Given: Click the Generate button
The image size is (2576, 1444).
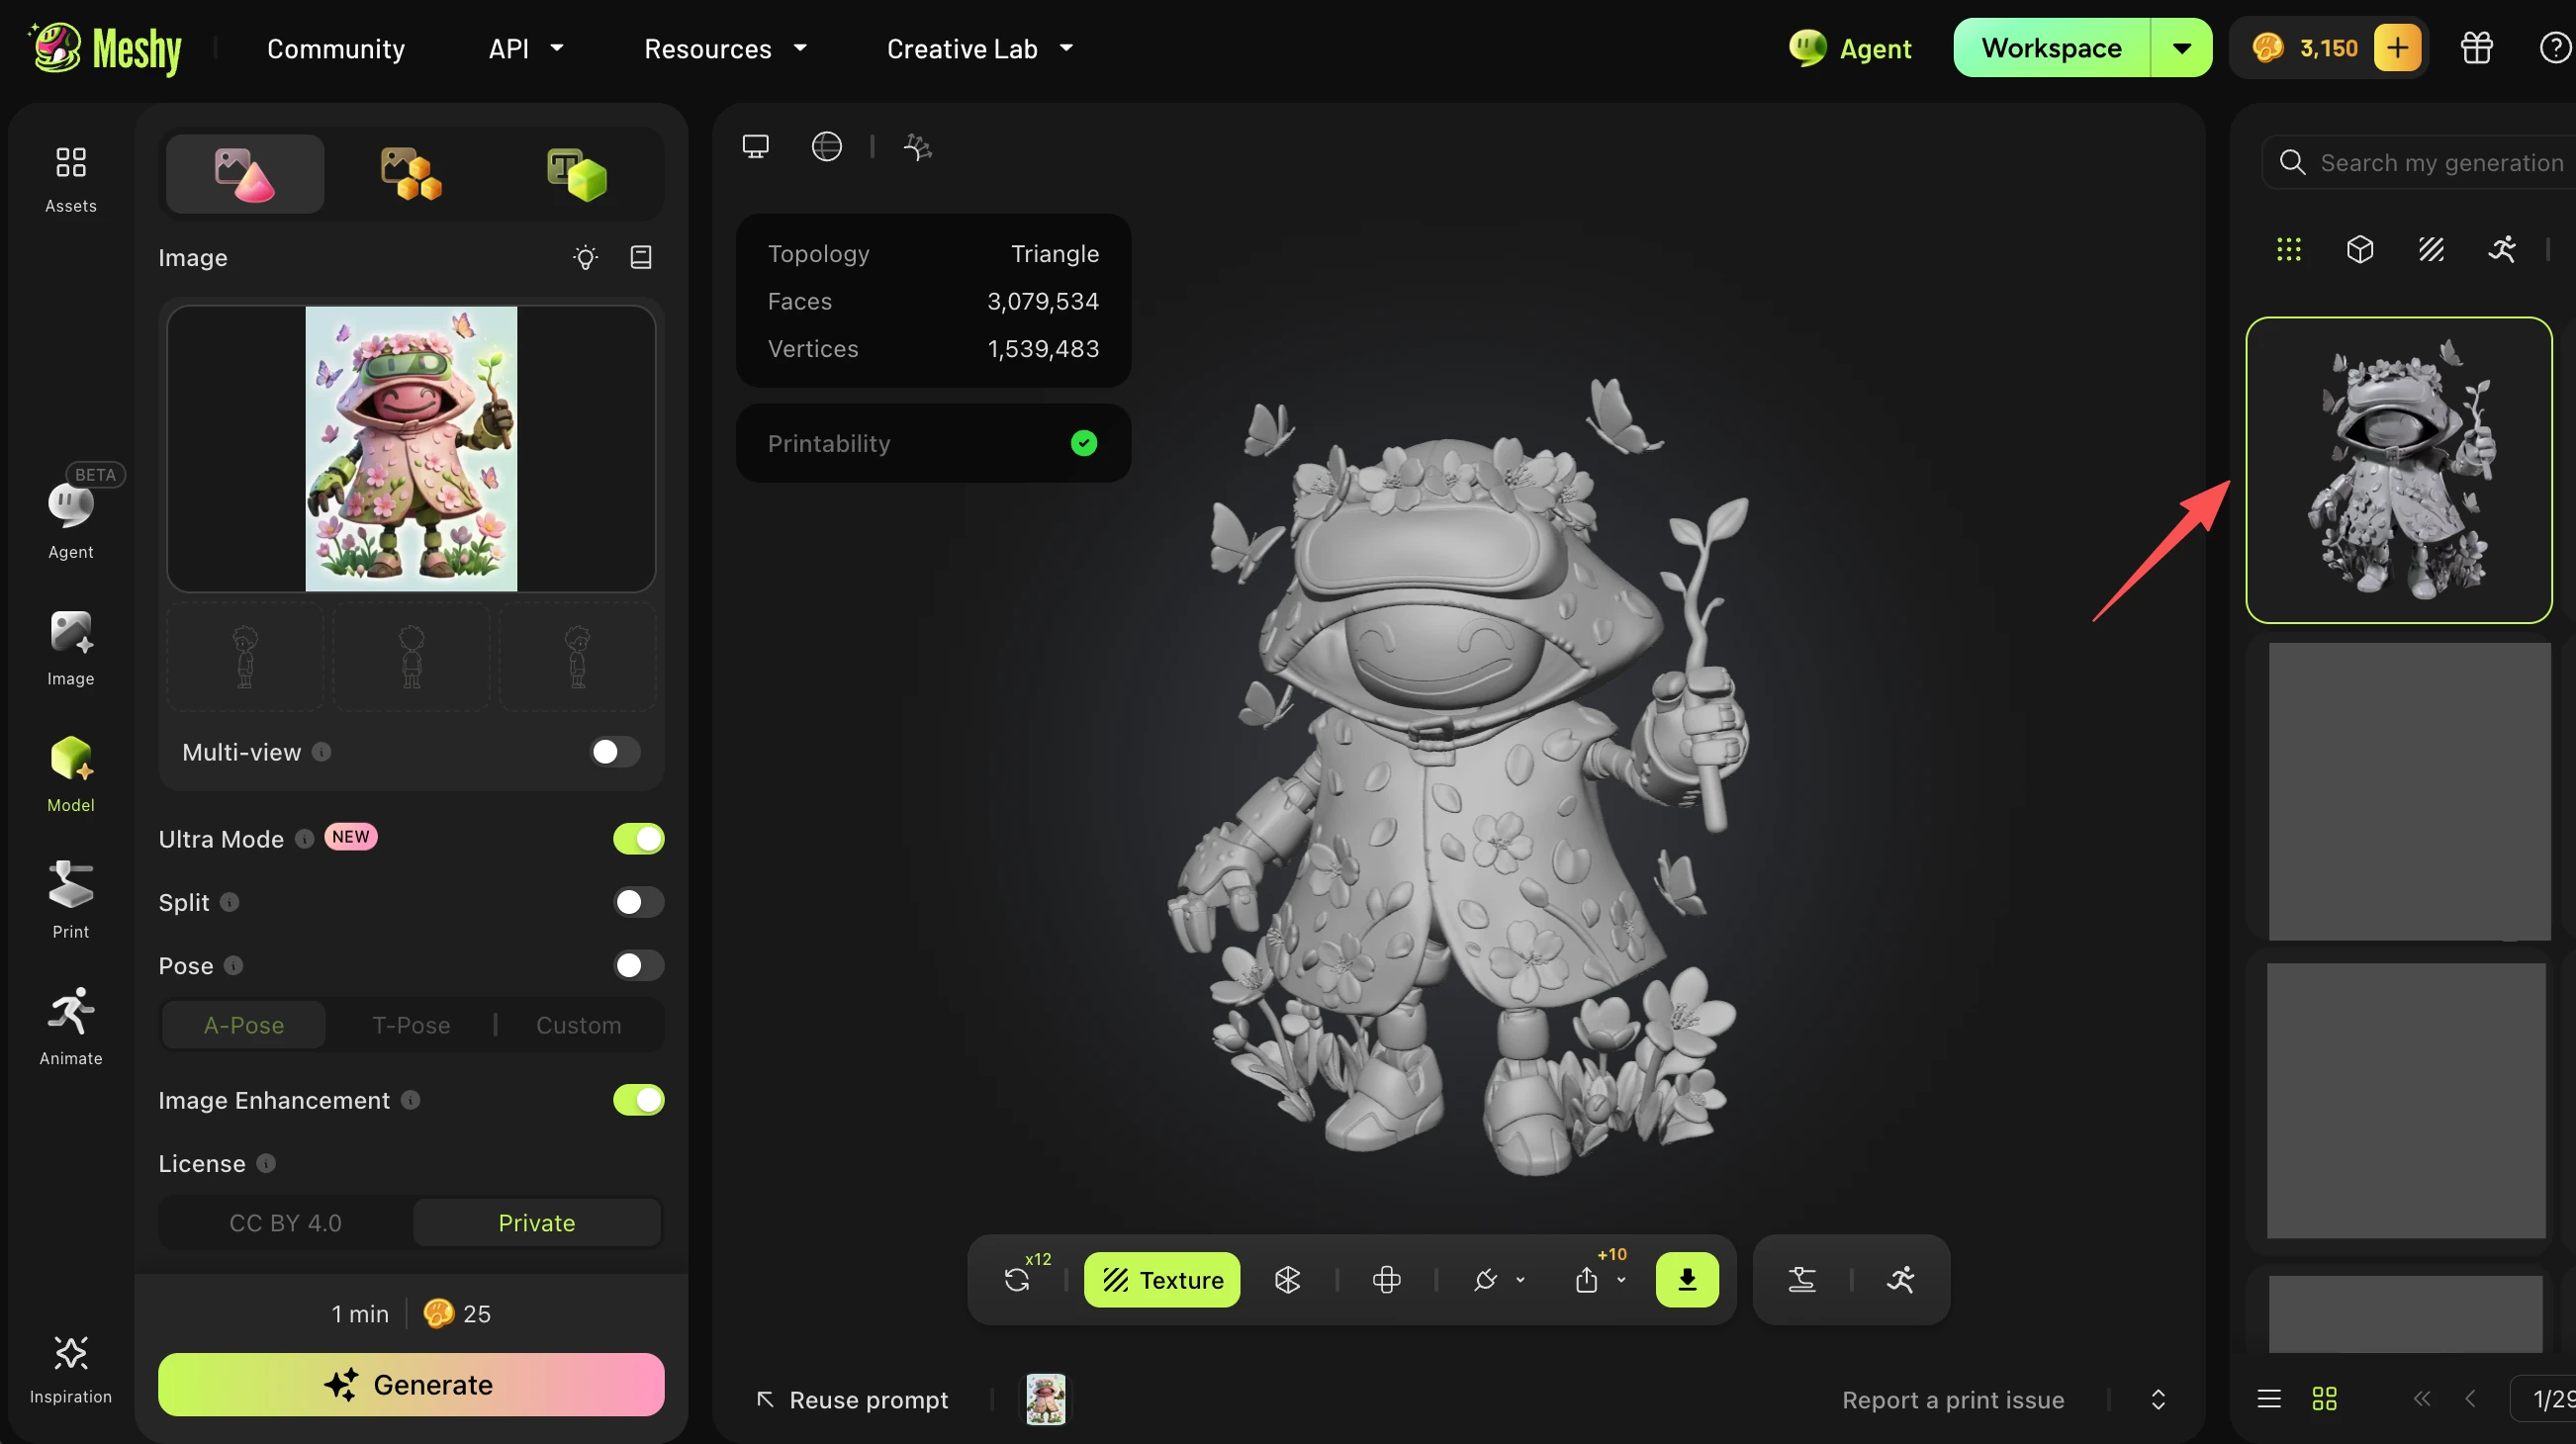Looking at the screenshot, I should 411,1384.
